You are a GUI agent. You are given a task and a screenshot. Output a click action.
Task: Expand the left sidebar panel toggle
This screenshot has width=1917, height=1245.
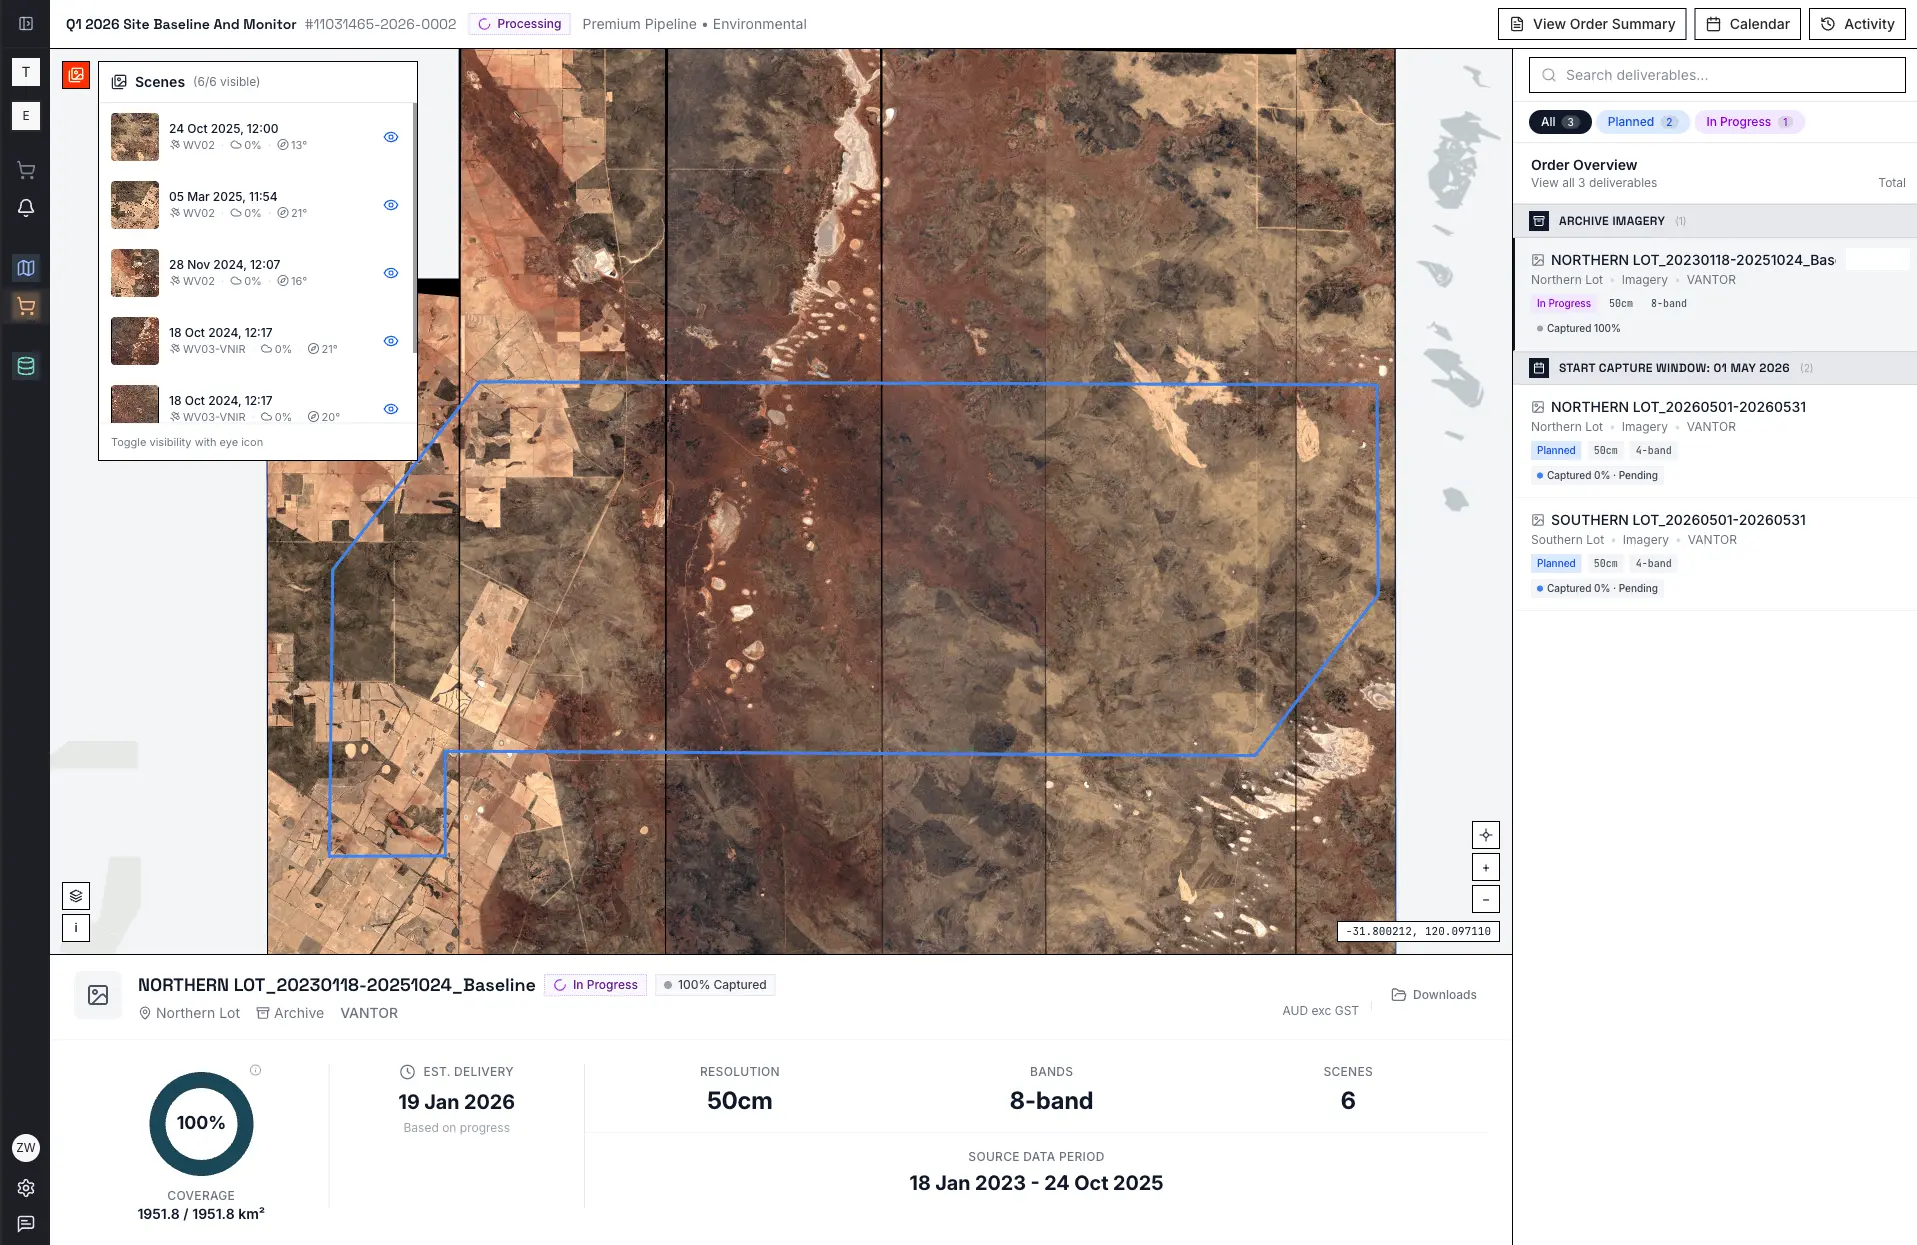coord(26,24)
